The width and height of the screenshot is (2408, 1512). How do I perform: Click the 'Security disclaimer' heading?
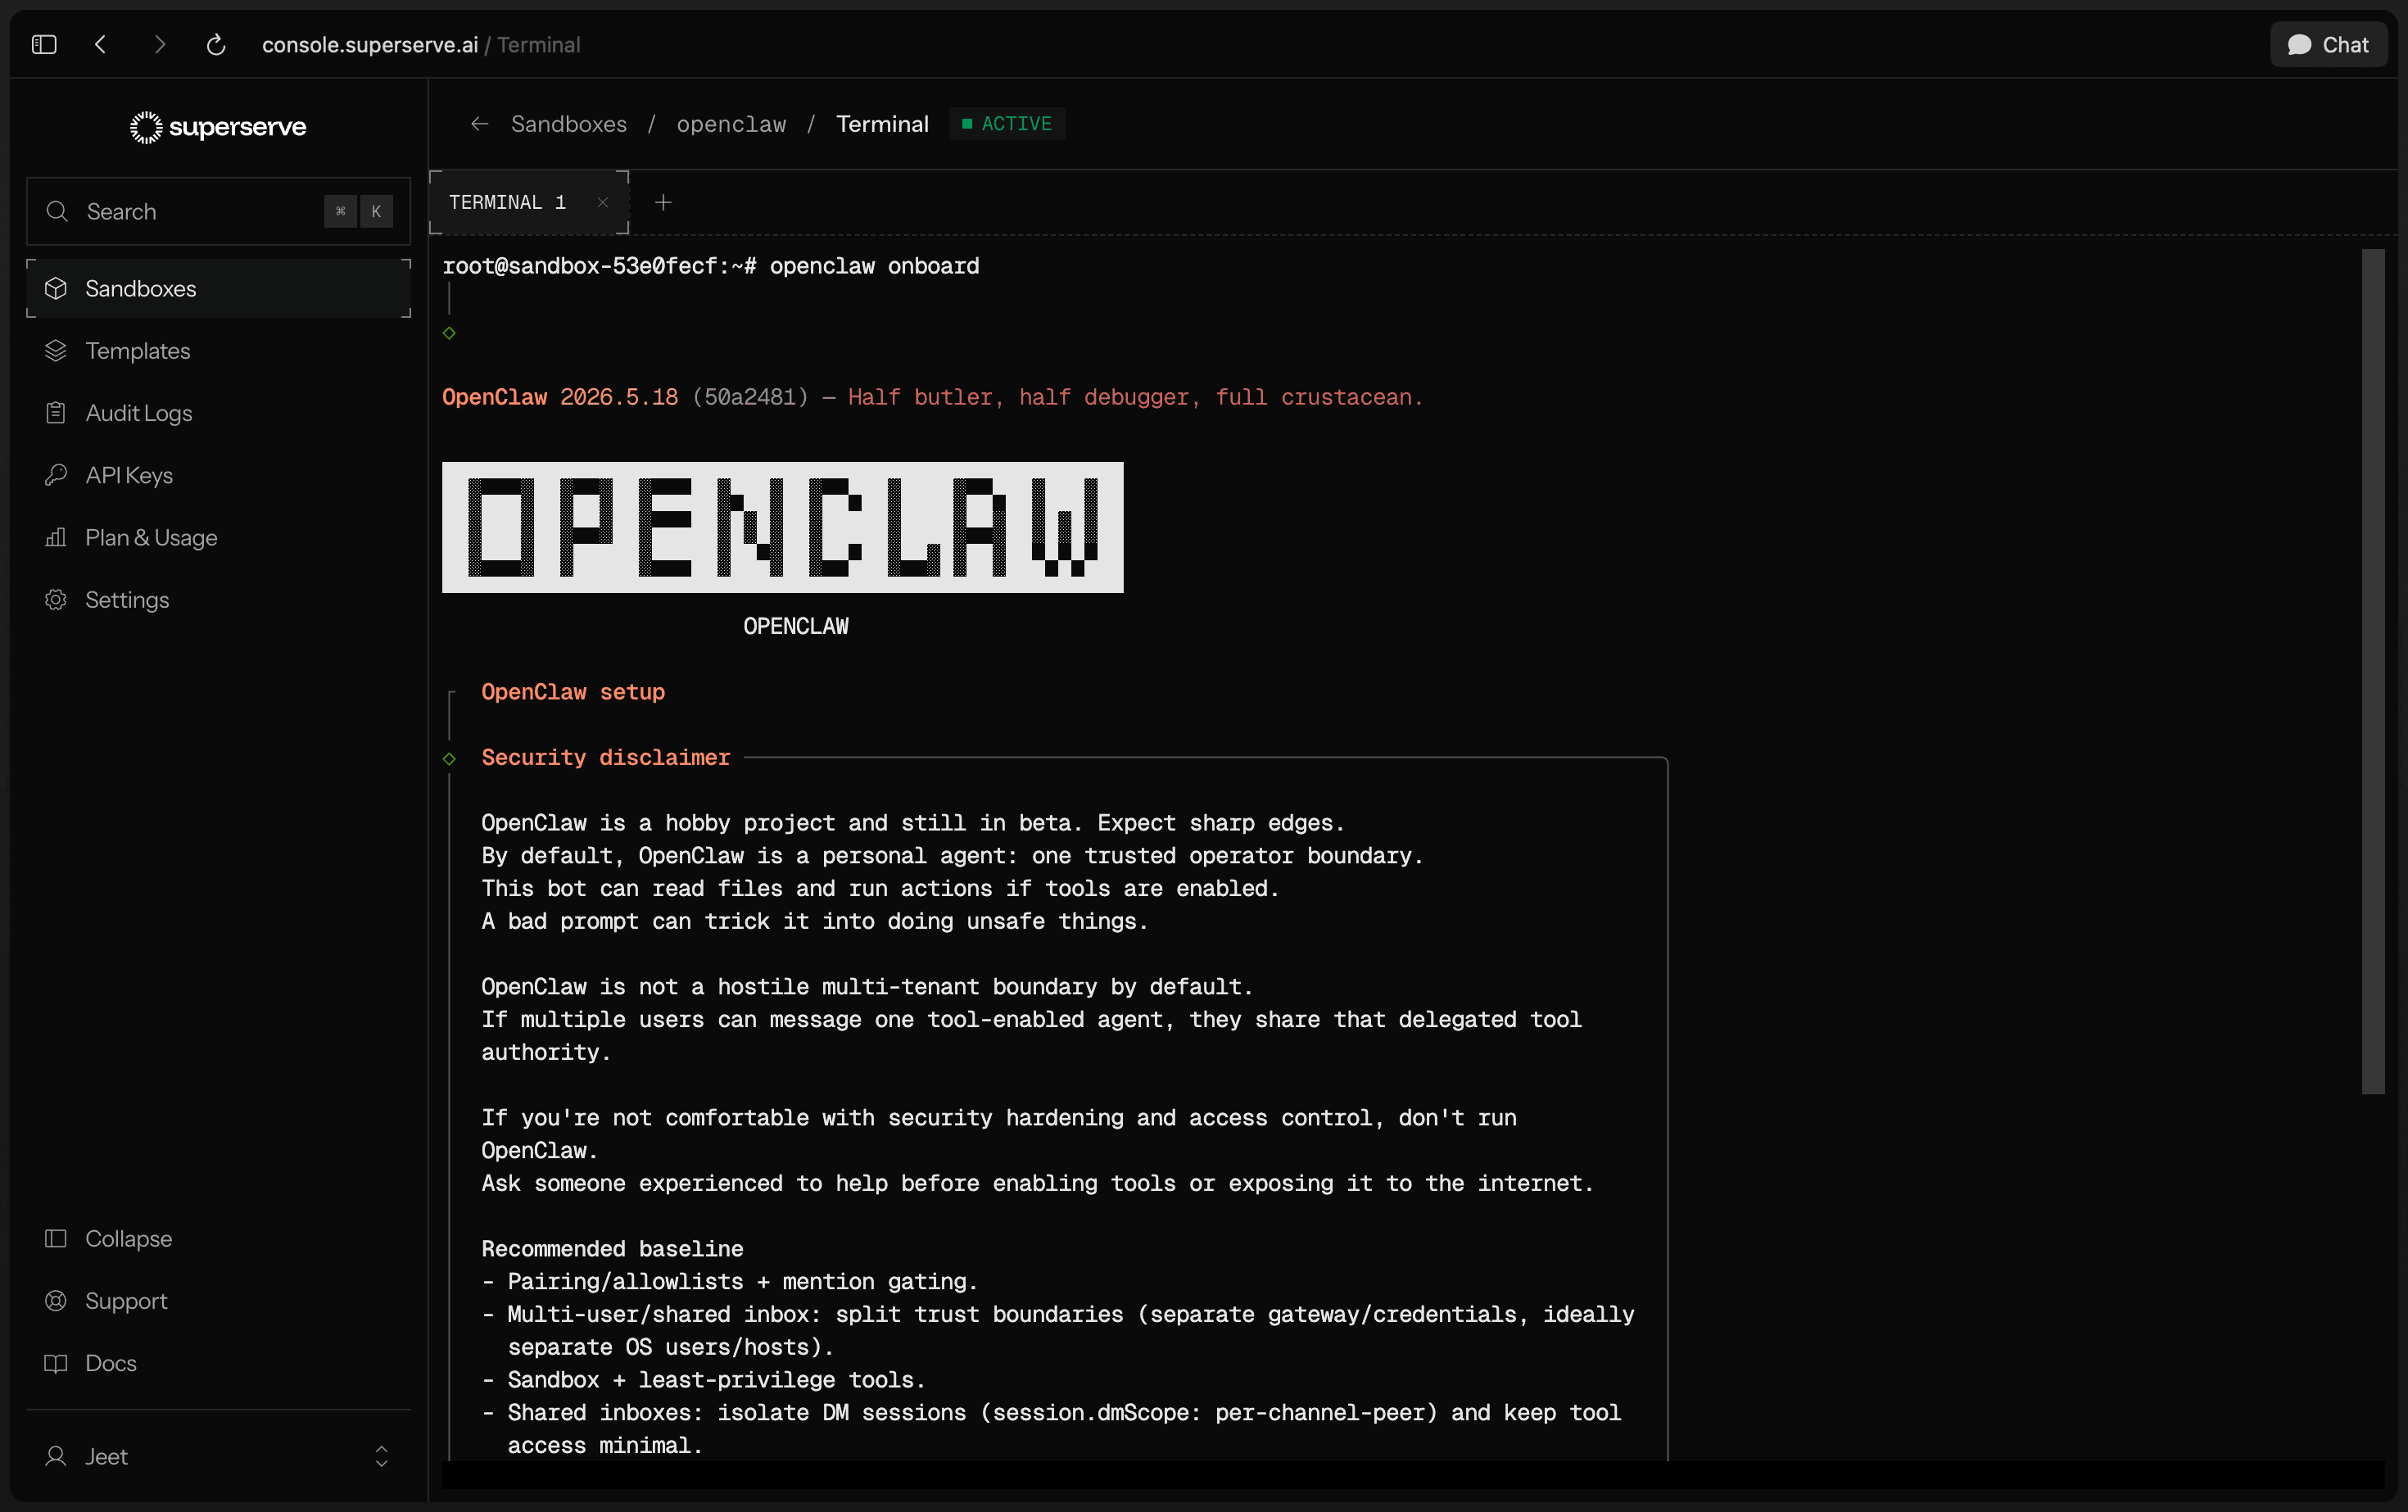click(x=606, y=757)
